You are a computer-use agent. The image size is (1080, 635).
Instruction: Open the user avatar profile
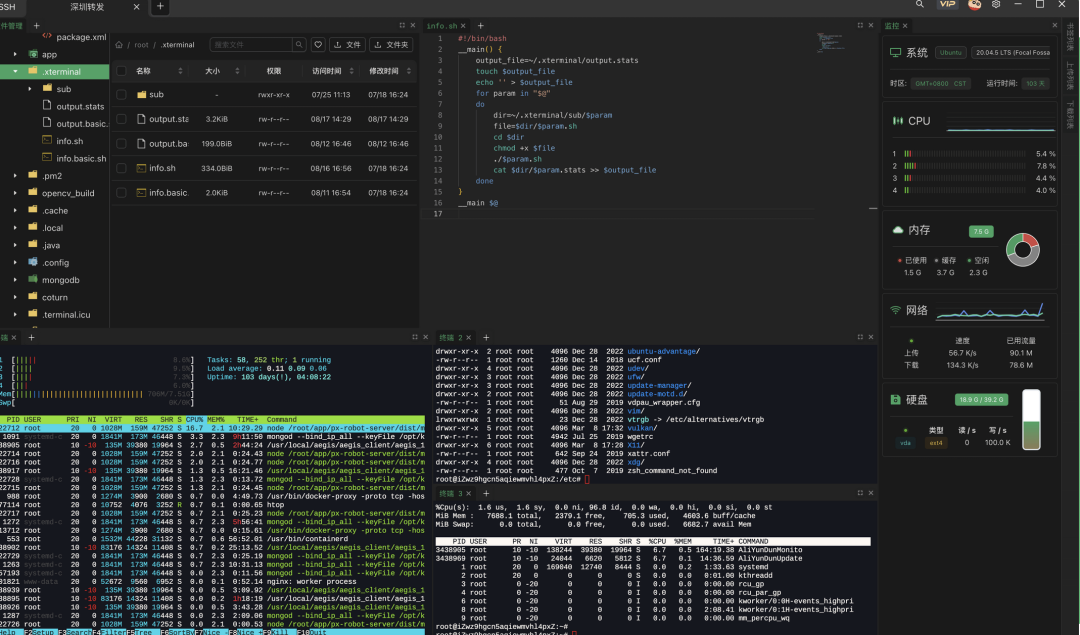975,4
